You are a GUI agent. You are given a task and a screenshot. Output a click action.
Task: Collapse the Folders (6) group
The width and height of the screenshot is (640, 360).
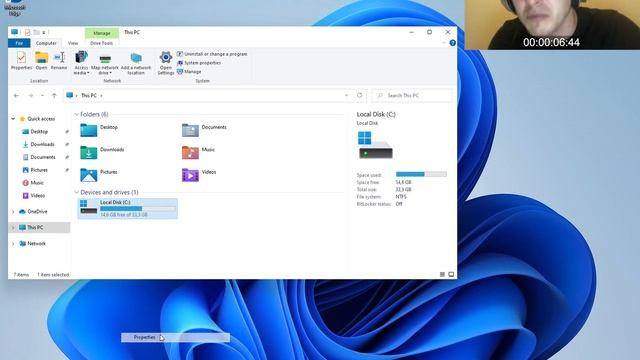point(76,114)
